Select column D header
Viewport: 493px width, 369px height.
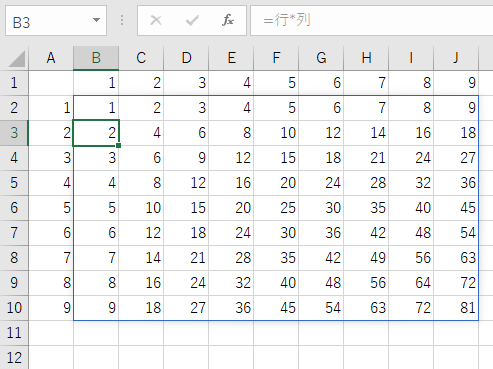coord(186,58)
